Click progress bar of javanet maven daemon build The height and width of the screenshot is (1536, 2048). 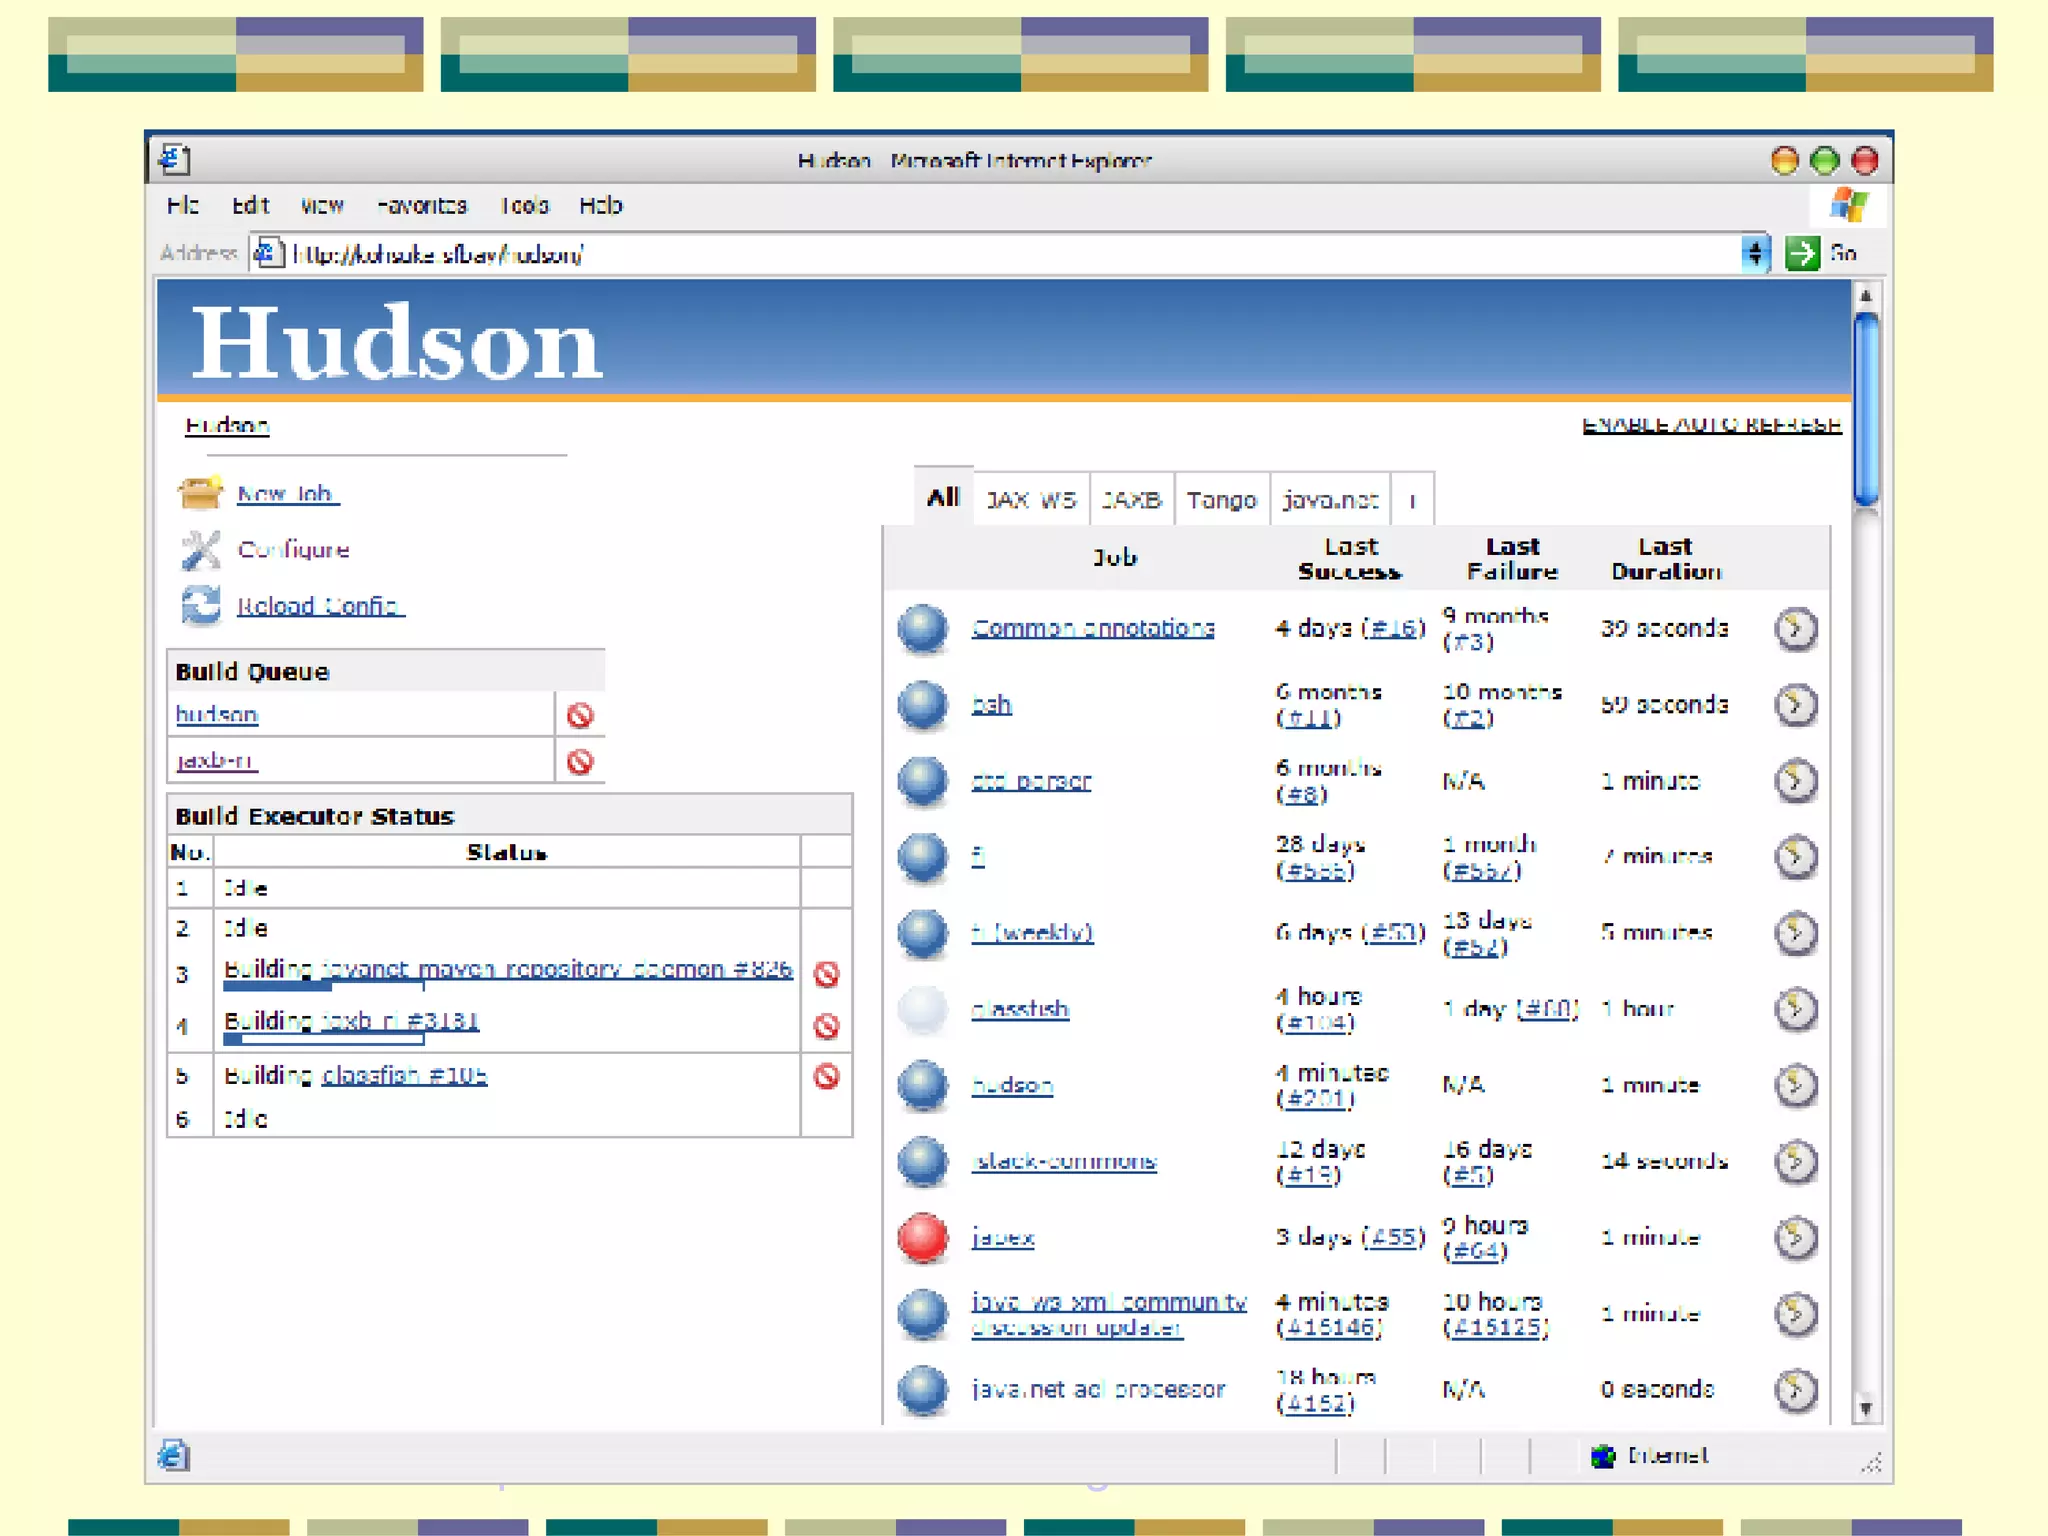[324, 987]
